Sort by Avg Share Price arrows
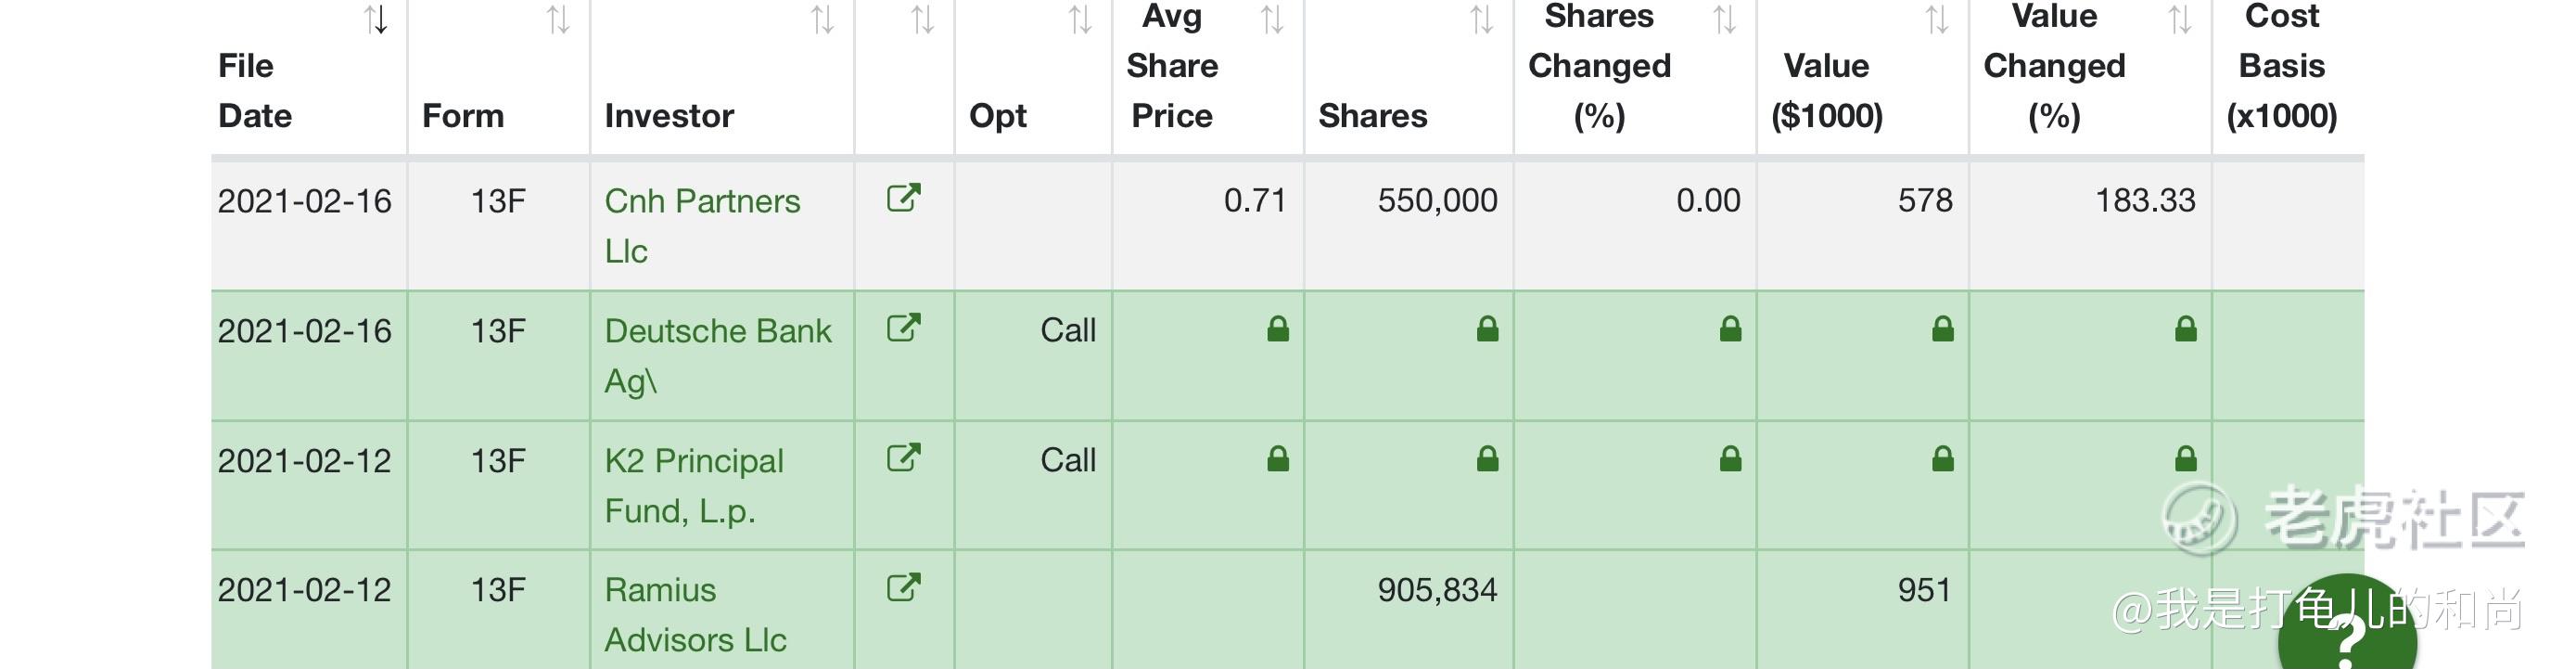 pyautogui.click(x=1272, y=19)
